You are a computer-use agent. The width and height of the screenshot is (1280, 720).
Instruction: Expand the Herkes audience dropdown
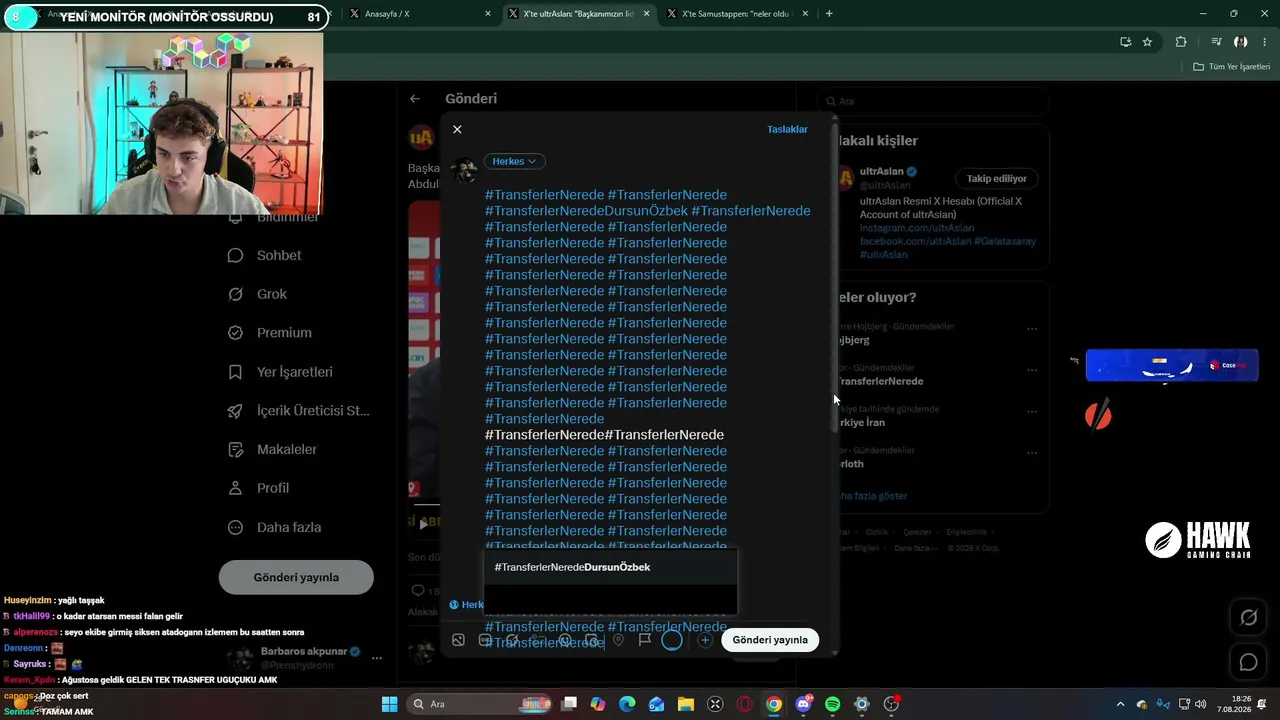tap(515, 161)
